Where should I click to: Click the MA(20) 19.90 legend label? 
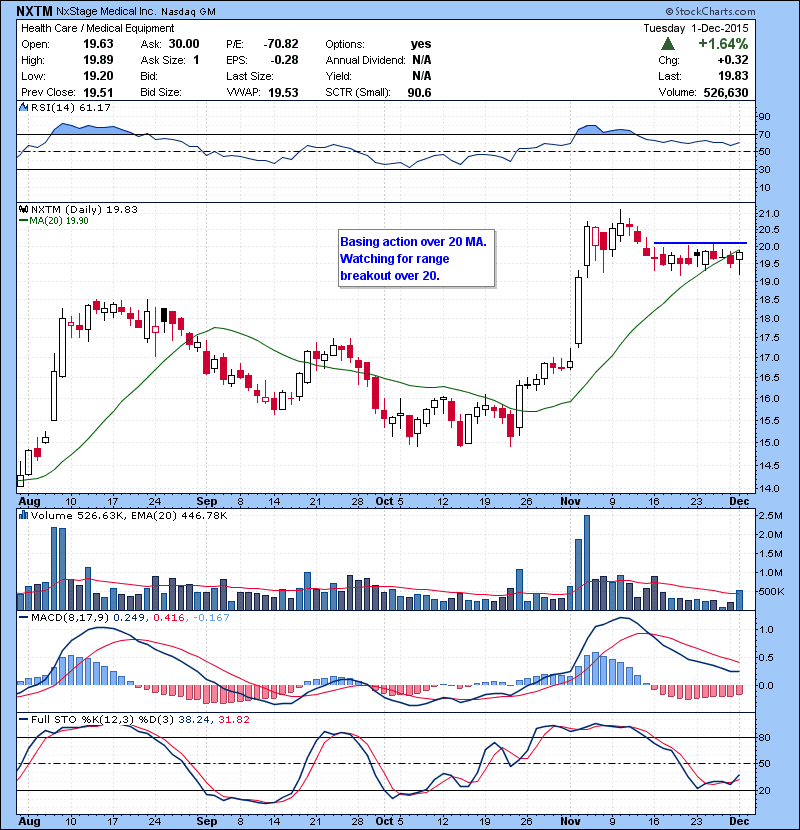[58, 221]
